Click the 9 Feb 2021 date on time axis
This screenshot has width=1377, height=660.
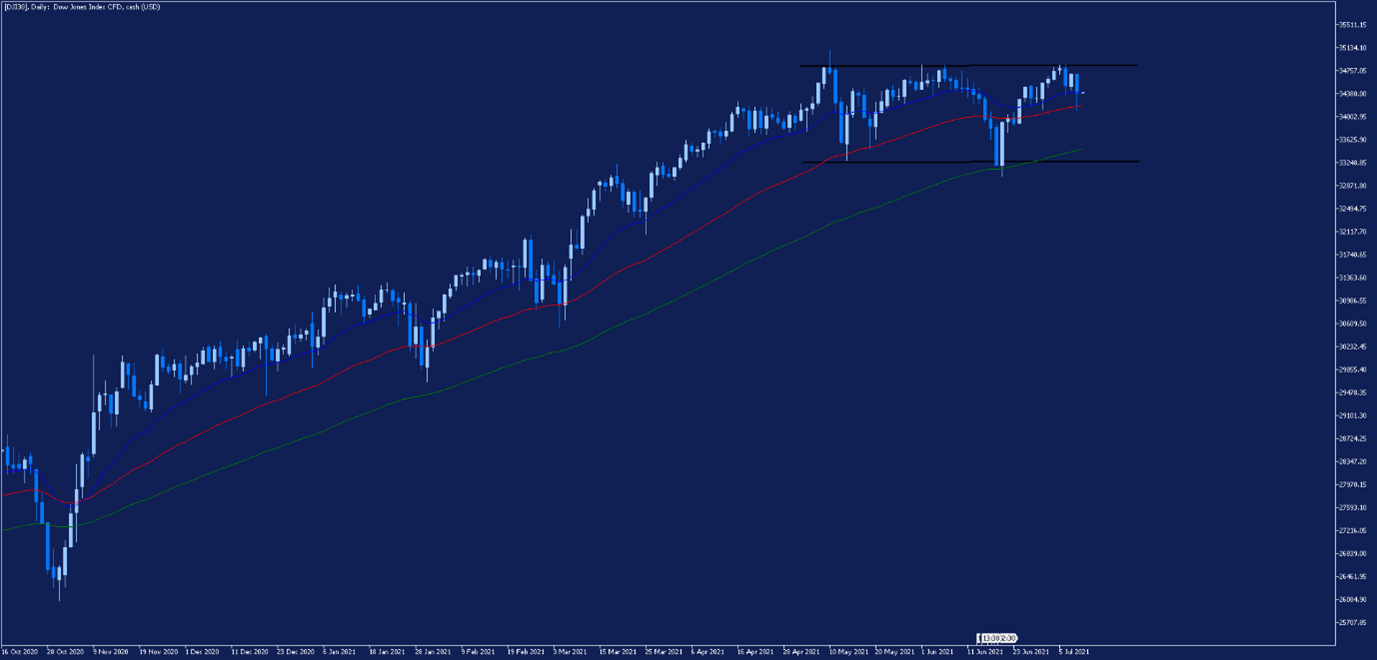479,650
